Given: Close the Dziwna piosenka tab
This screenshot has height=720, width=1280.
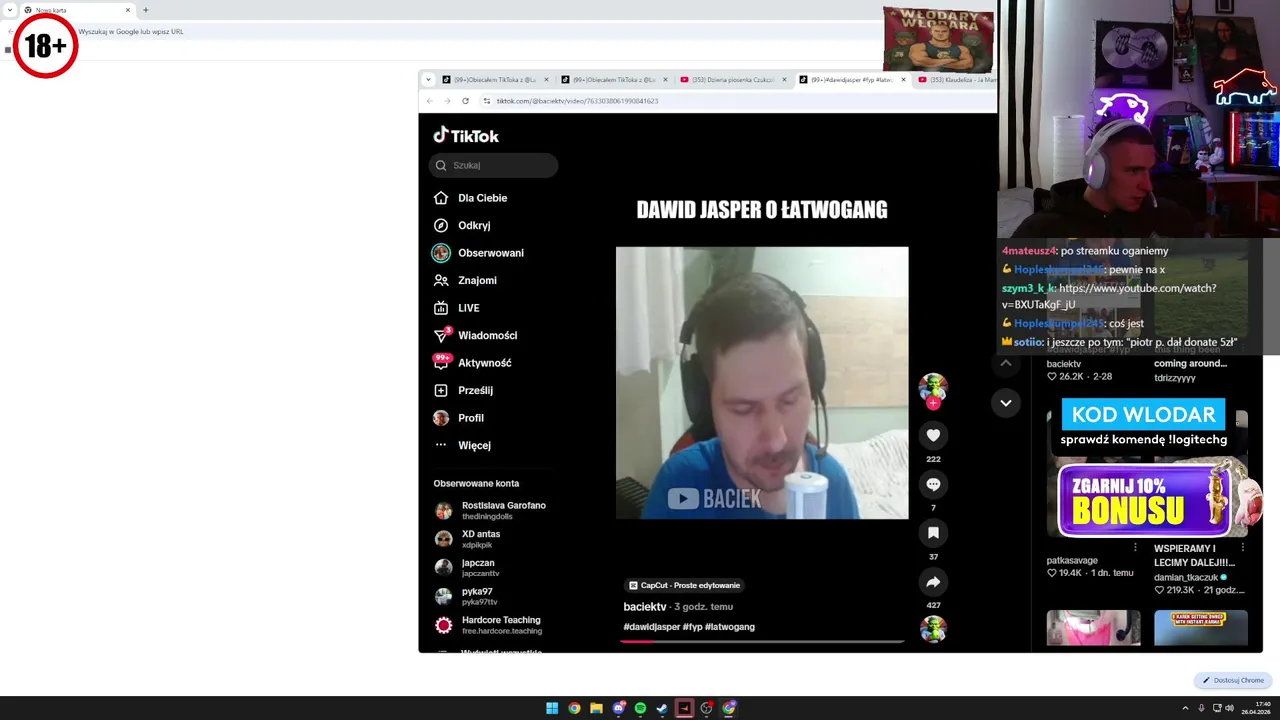Looking at the screenshot, I should 784,79.
